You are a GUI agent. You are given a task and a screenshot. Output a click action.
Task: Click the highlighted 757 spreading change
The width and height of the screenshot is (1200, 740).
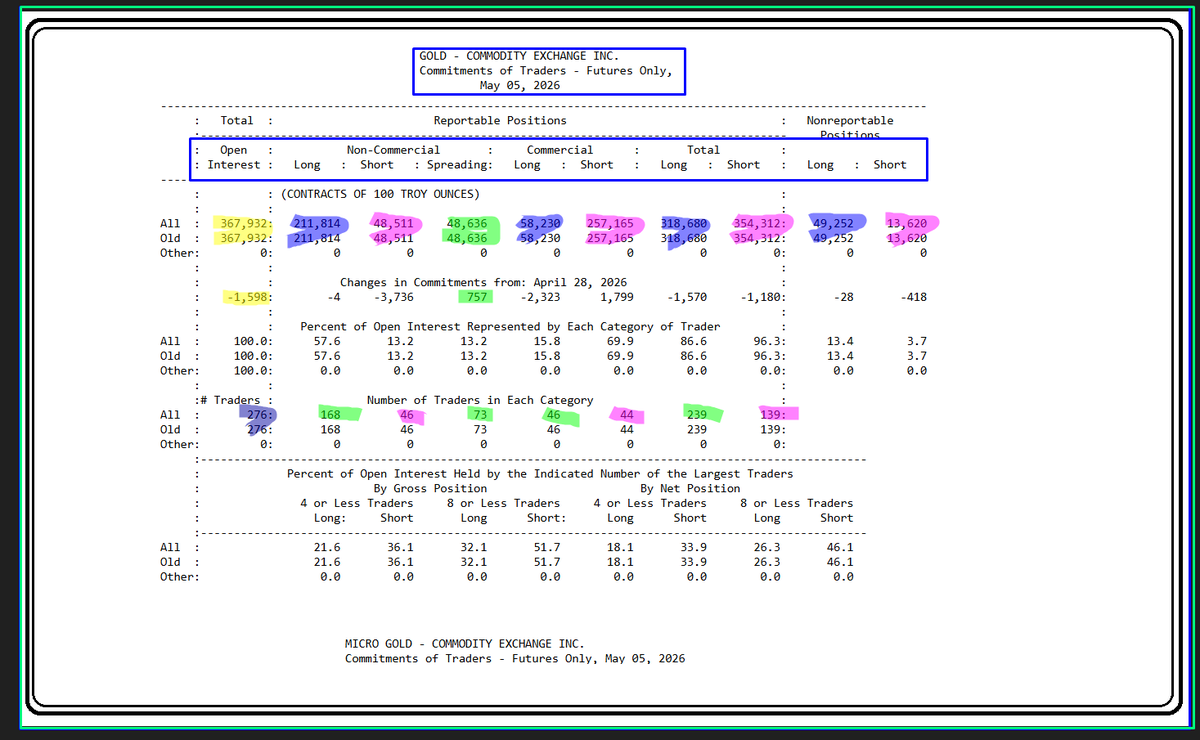point(477,297)
